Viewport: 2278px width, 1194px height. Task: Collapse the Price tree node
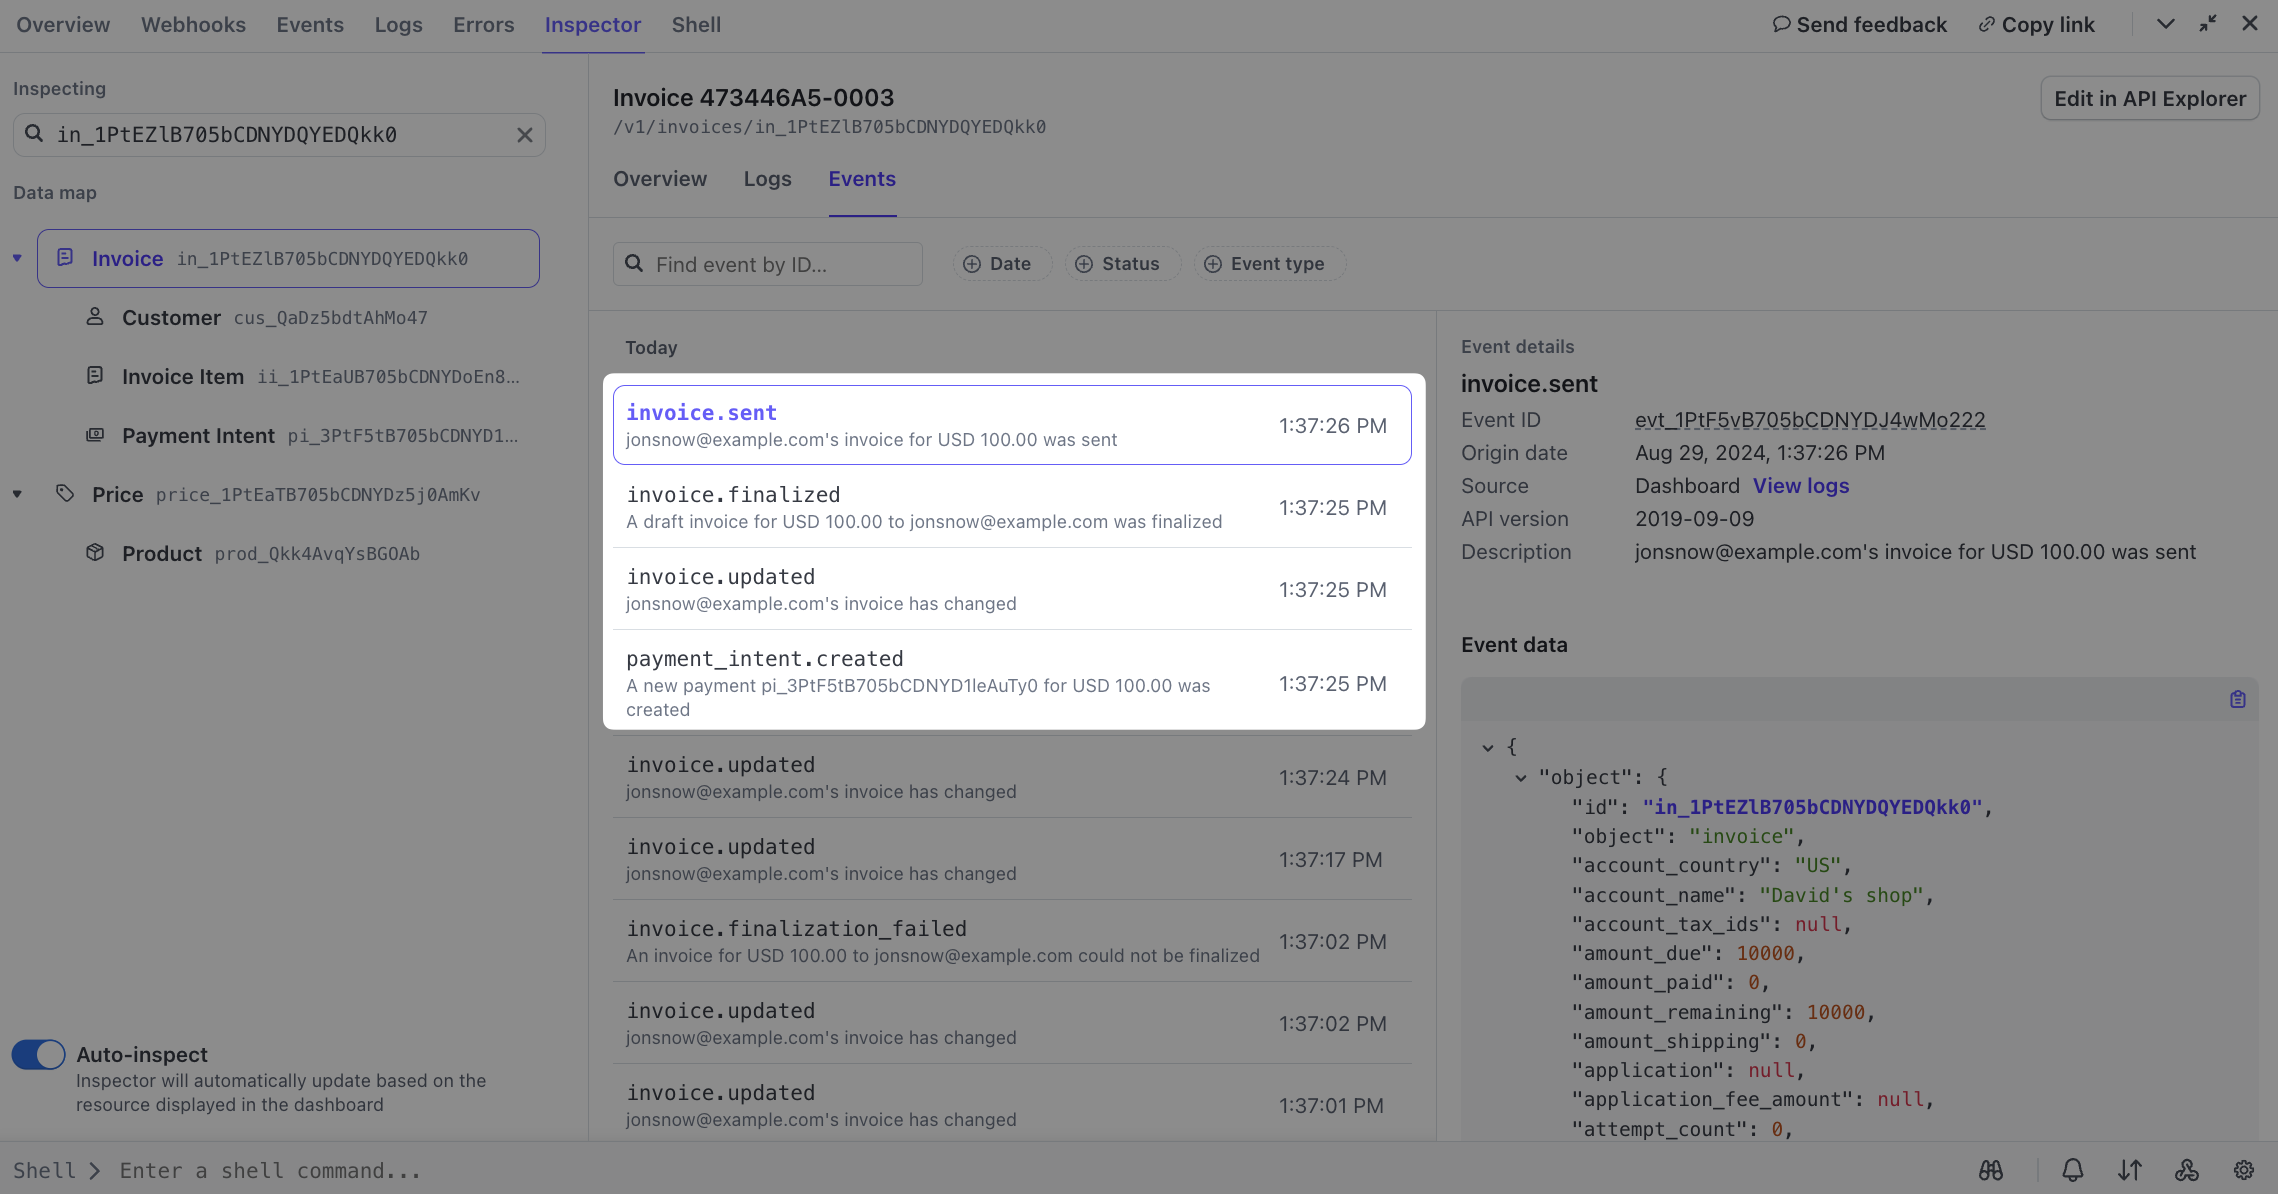pos(17,494)
